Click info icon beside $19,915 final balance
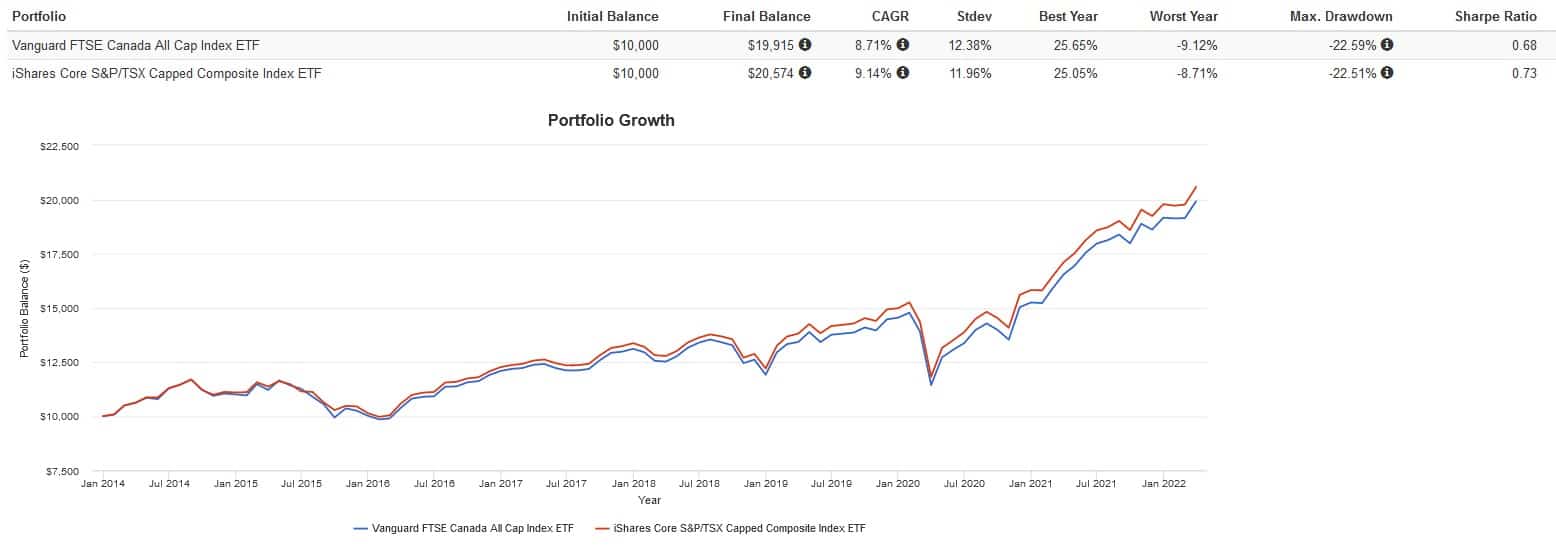The width and height of the screenshot is (1556, 550). pyautogui.click(x=805, y=45)
